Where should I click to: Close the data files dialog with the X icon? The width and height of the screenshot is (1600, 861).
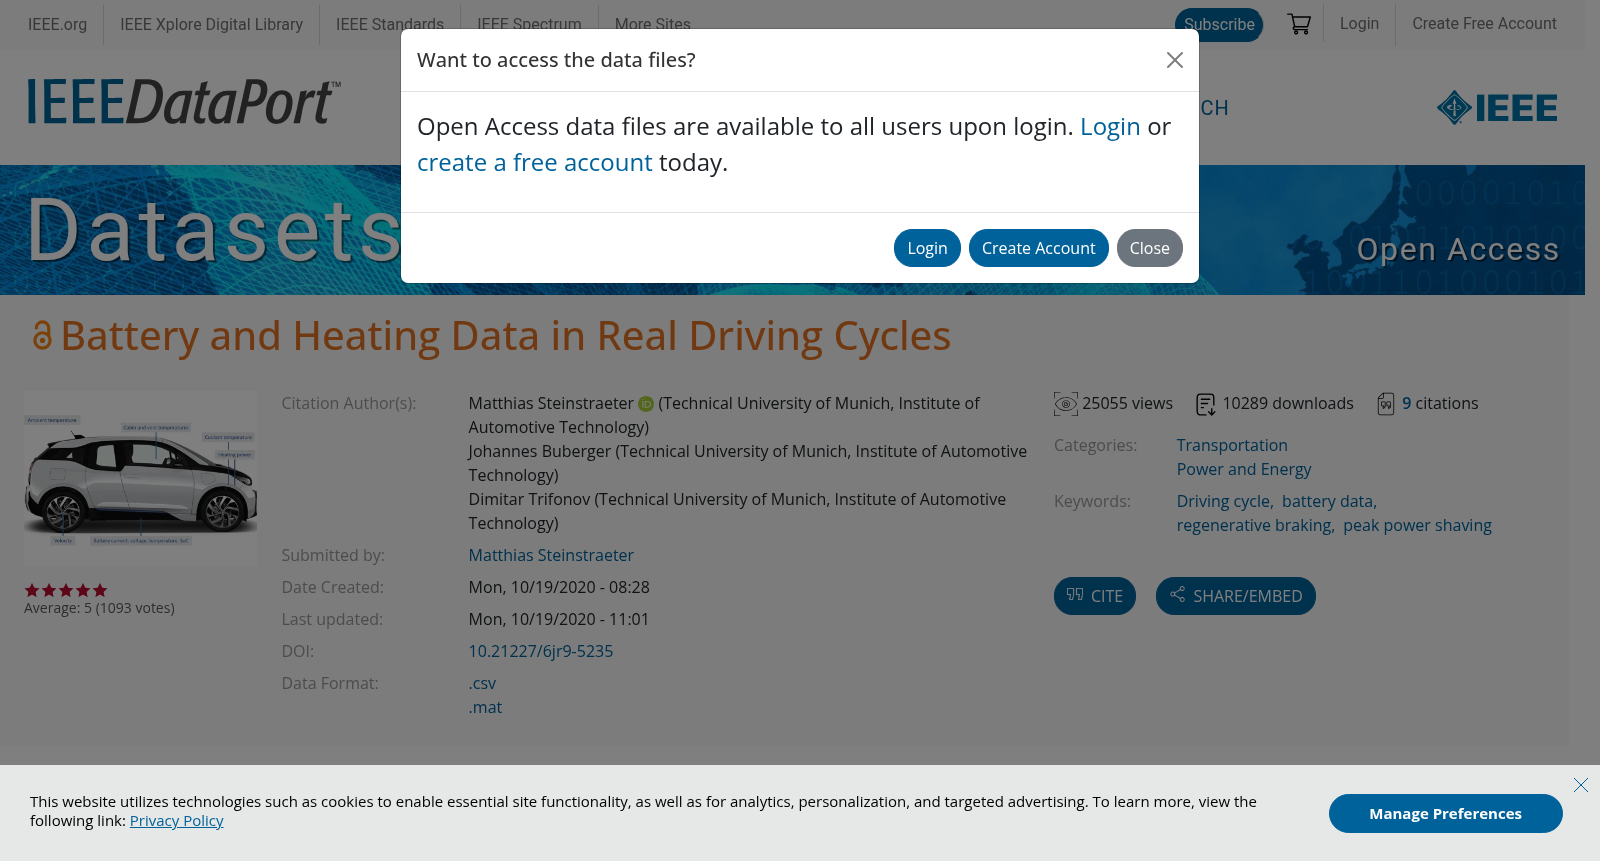[1175, 60]
